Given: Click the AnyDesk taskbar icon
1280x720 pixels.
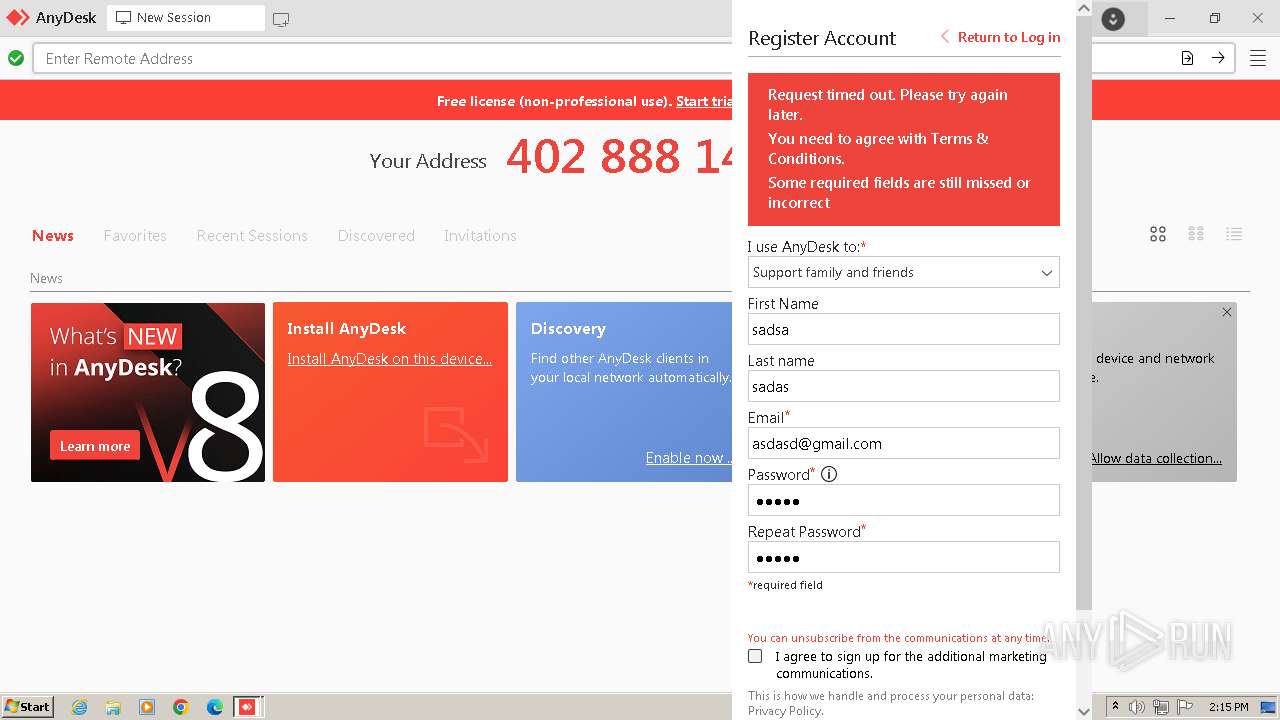Looking at the screenshot, I should (x=247, y=707).
